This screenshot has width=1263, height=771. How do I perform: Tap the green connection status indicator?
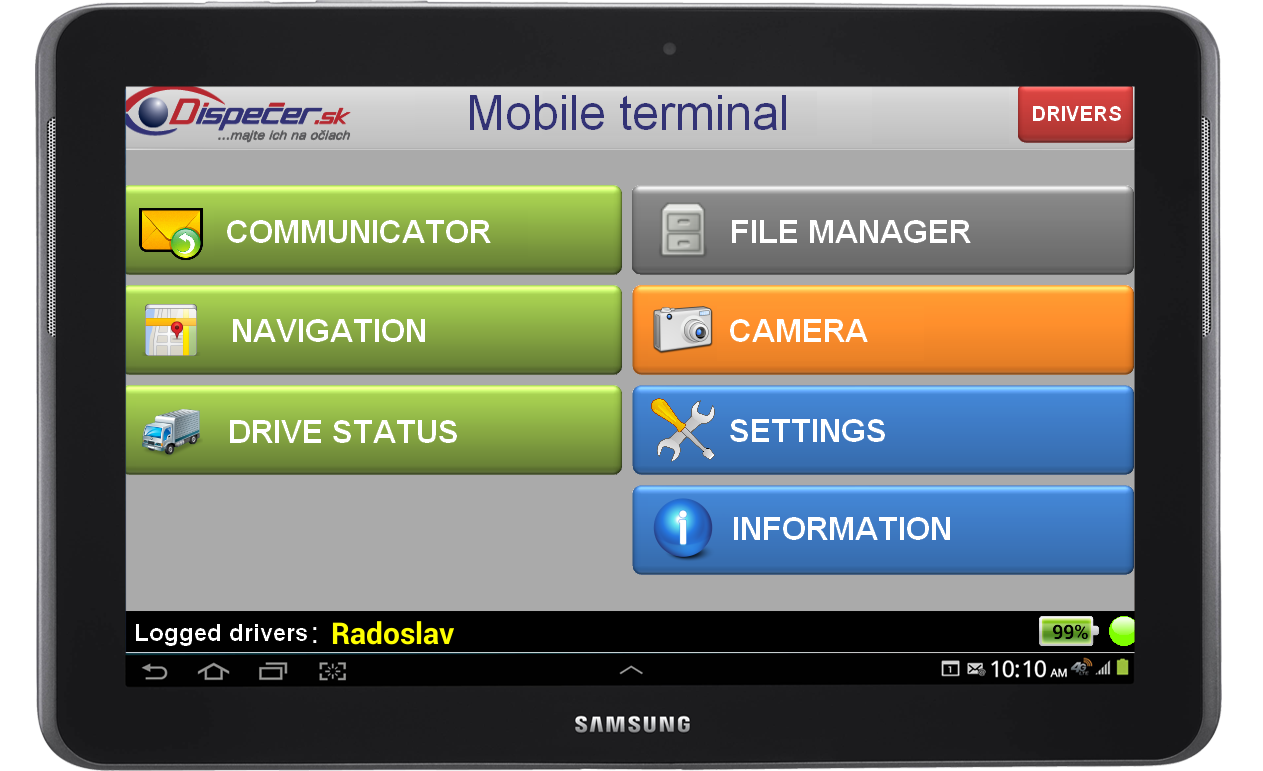1122,632
